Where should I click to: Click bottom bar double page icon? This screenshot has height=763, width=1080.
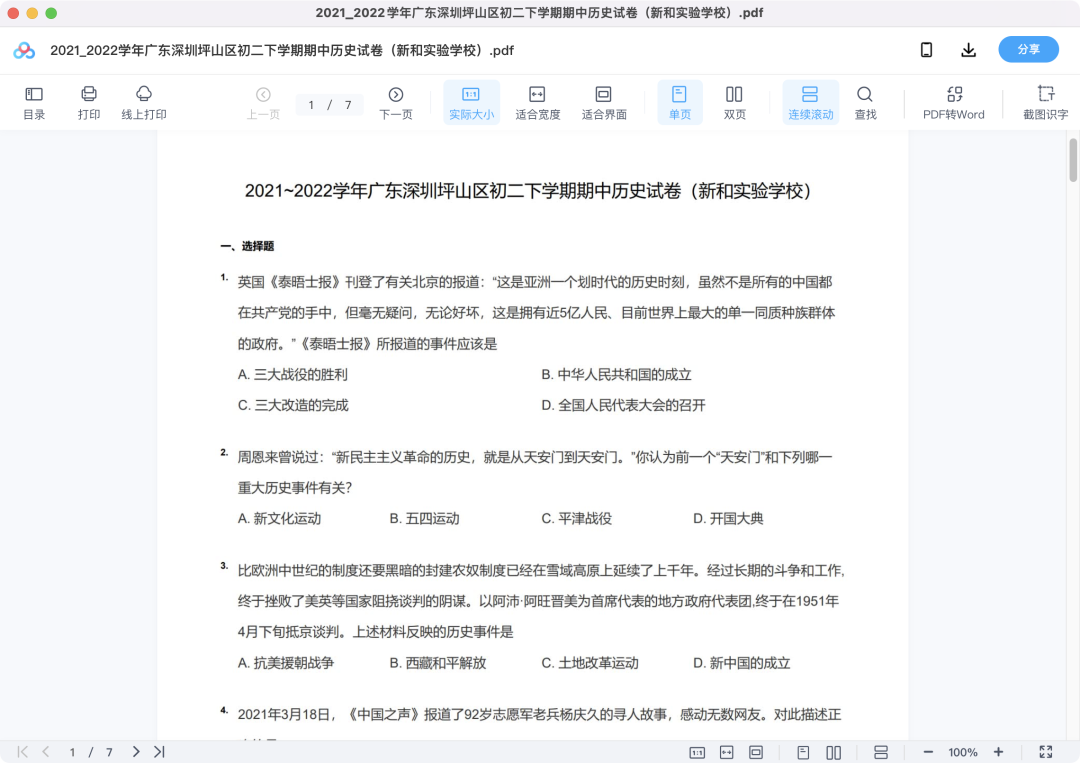point(833,753)
